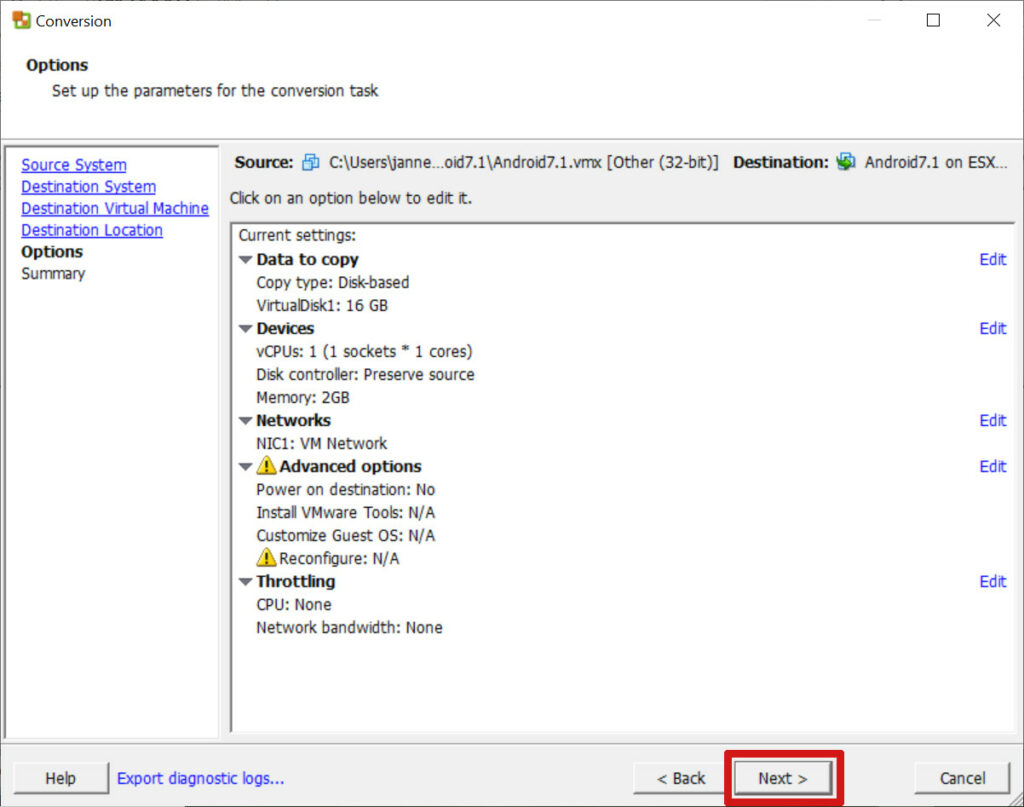The image size is (1024, 807).
Task: Select Reconfigure: N/A row
Action: (339, 558)
